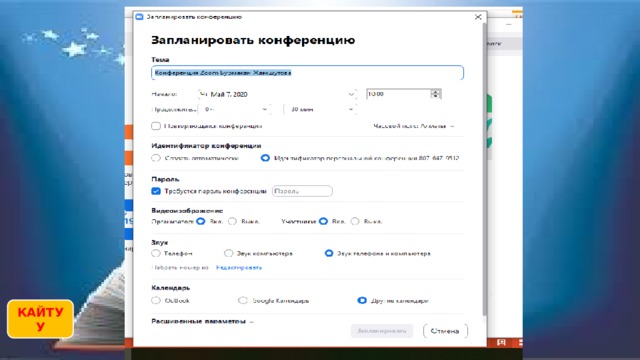This screenshot has width=640, height=360.
Task: Set organizer video to Выкл.
Action: [232, 221]
